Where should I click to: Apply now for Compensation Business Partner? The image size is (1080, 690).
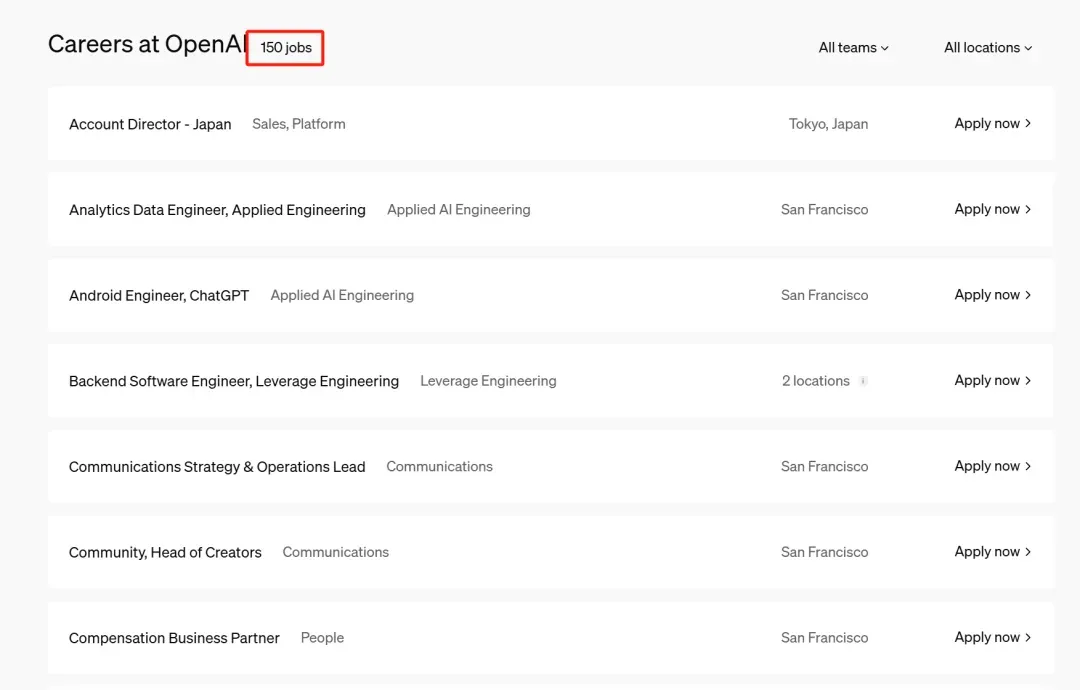pyautogui.click(x=992, y=637)
